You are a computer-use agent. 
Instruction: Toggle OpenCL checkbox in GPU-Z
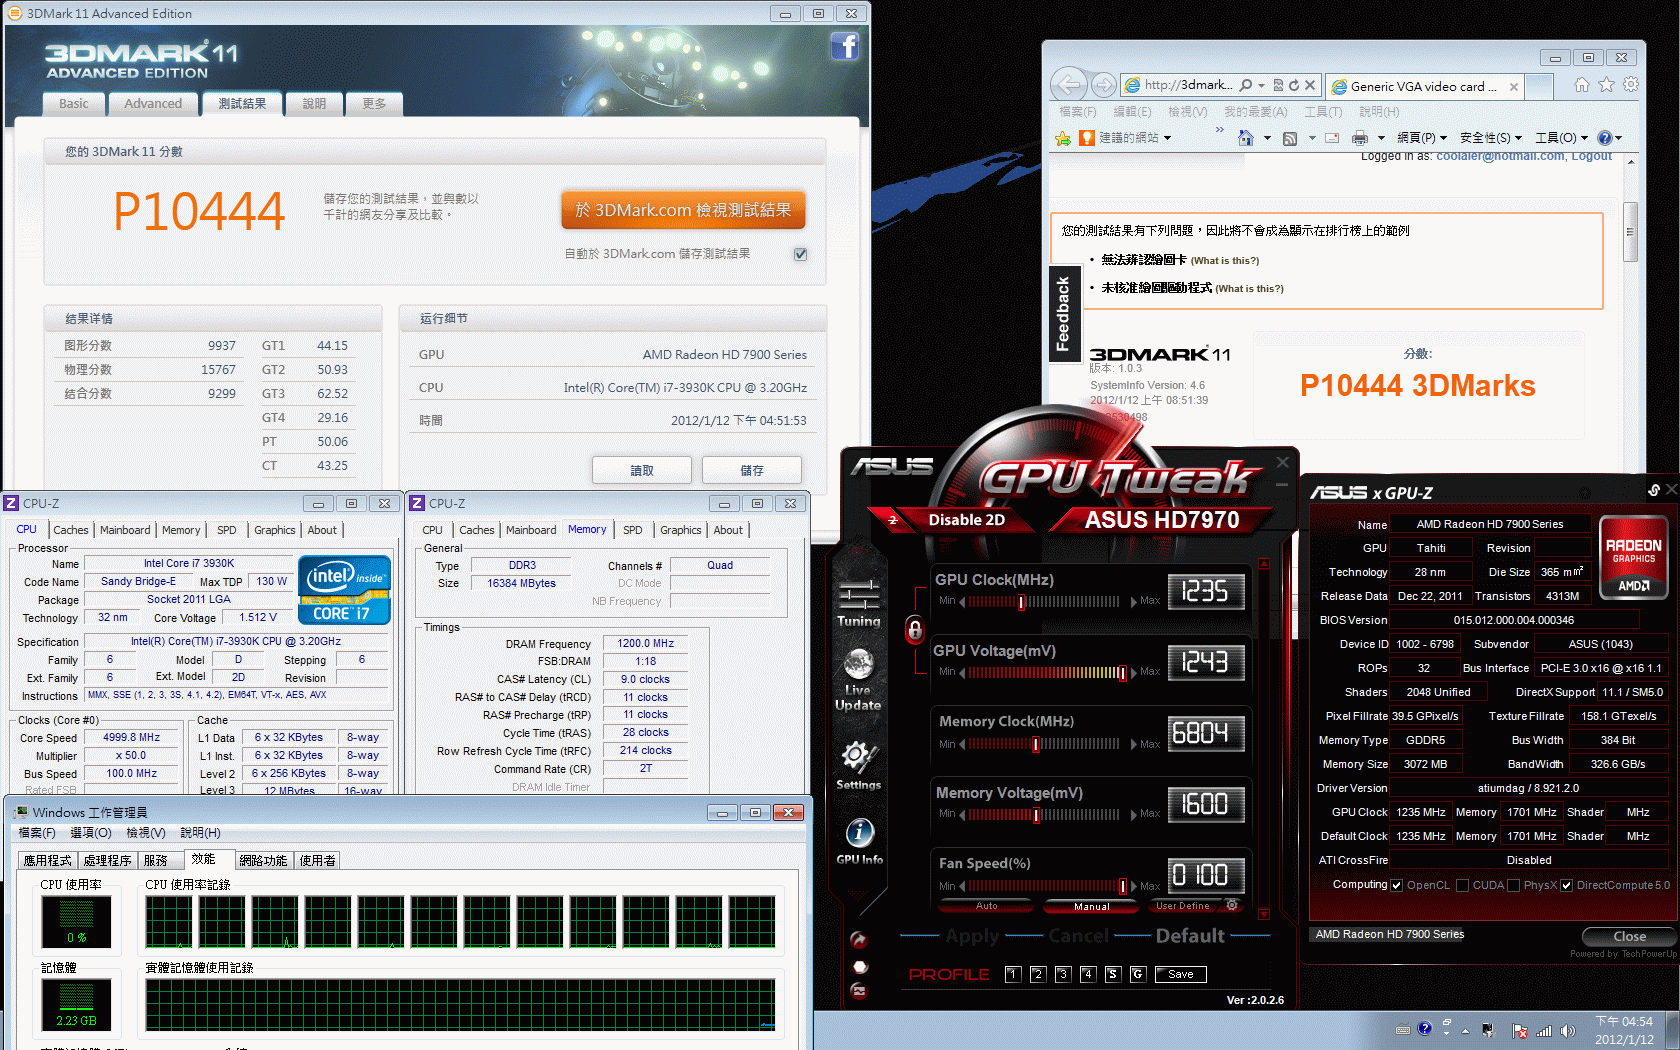1397,885
